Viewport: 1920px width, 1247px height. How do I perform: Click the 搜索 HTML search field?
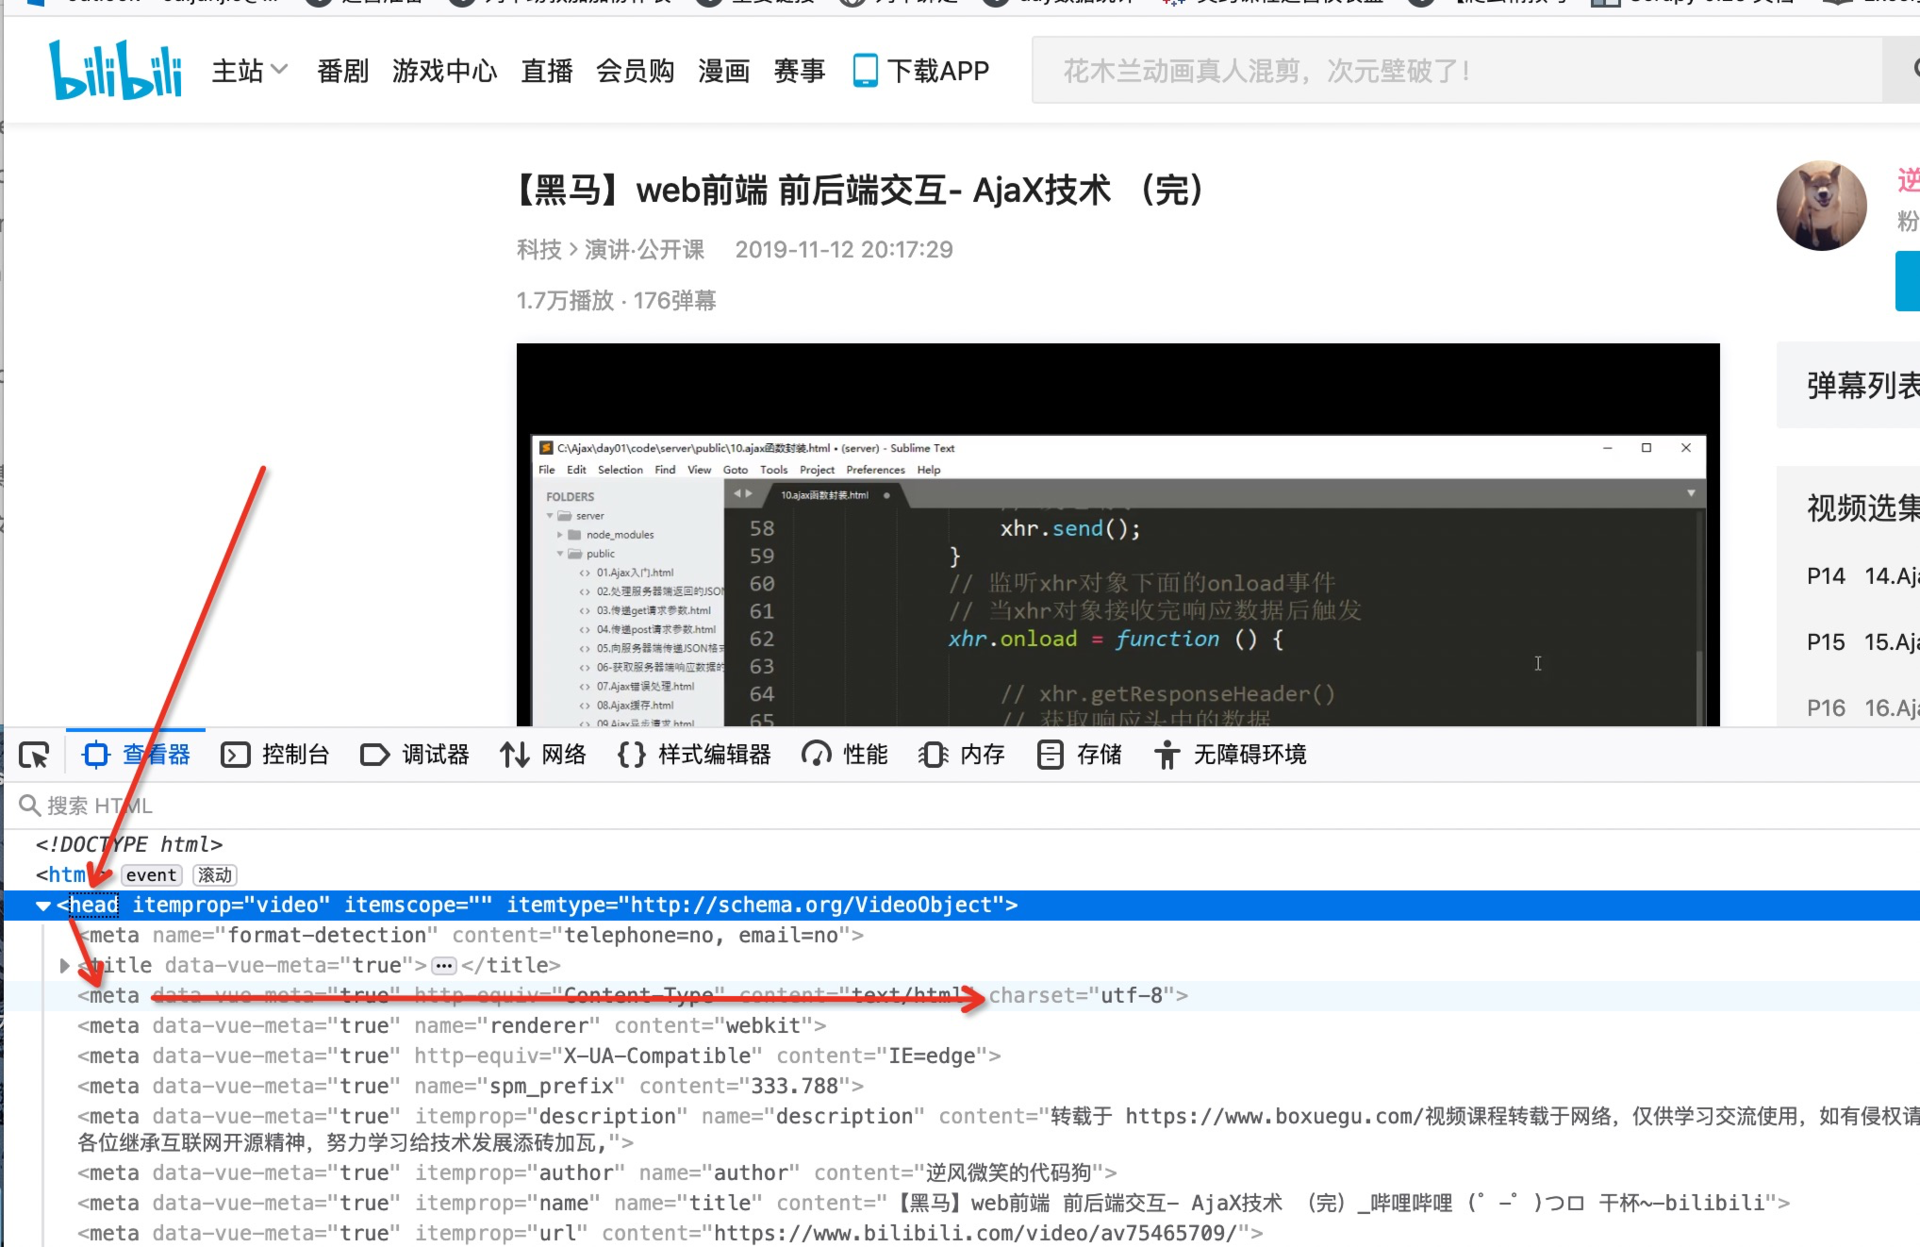(x=960, y=805)
